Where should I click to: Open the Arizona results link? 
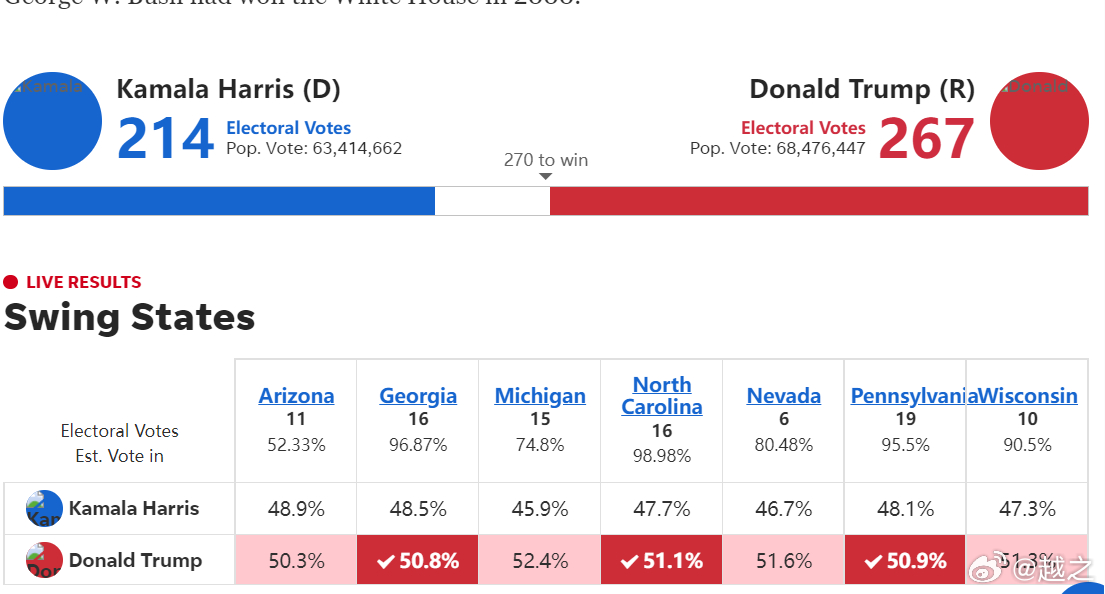pos(296,395)
